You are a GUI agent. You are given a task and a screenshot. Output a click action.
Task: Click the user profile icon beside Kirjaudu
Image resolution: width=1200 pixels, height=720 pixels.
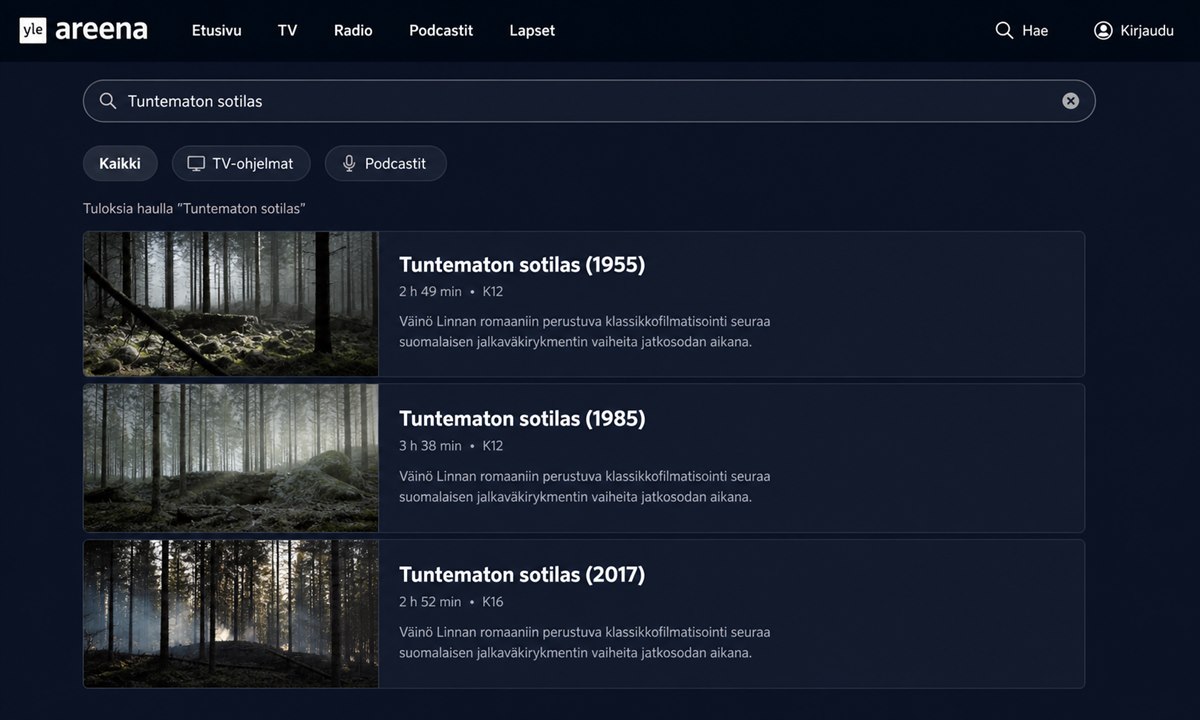(1103, 30)
